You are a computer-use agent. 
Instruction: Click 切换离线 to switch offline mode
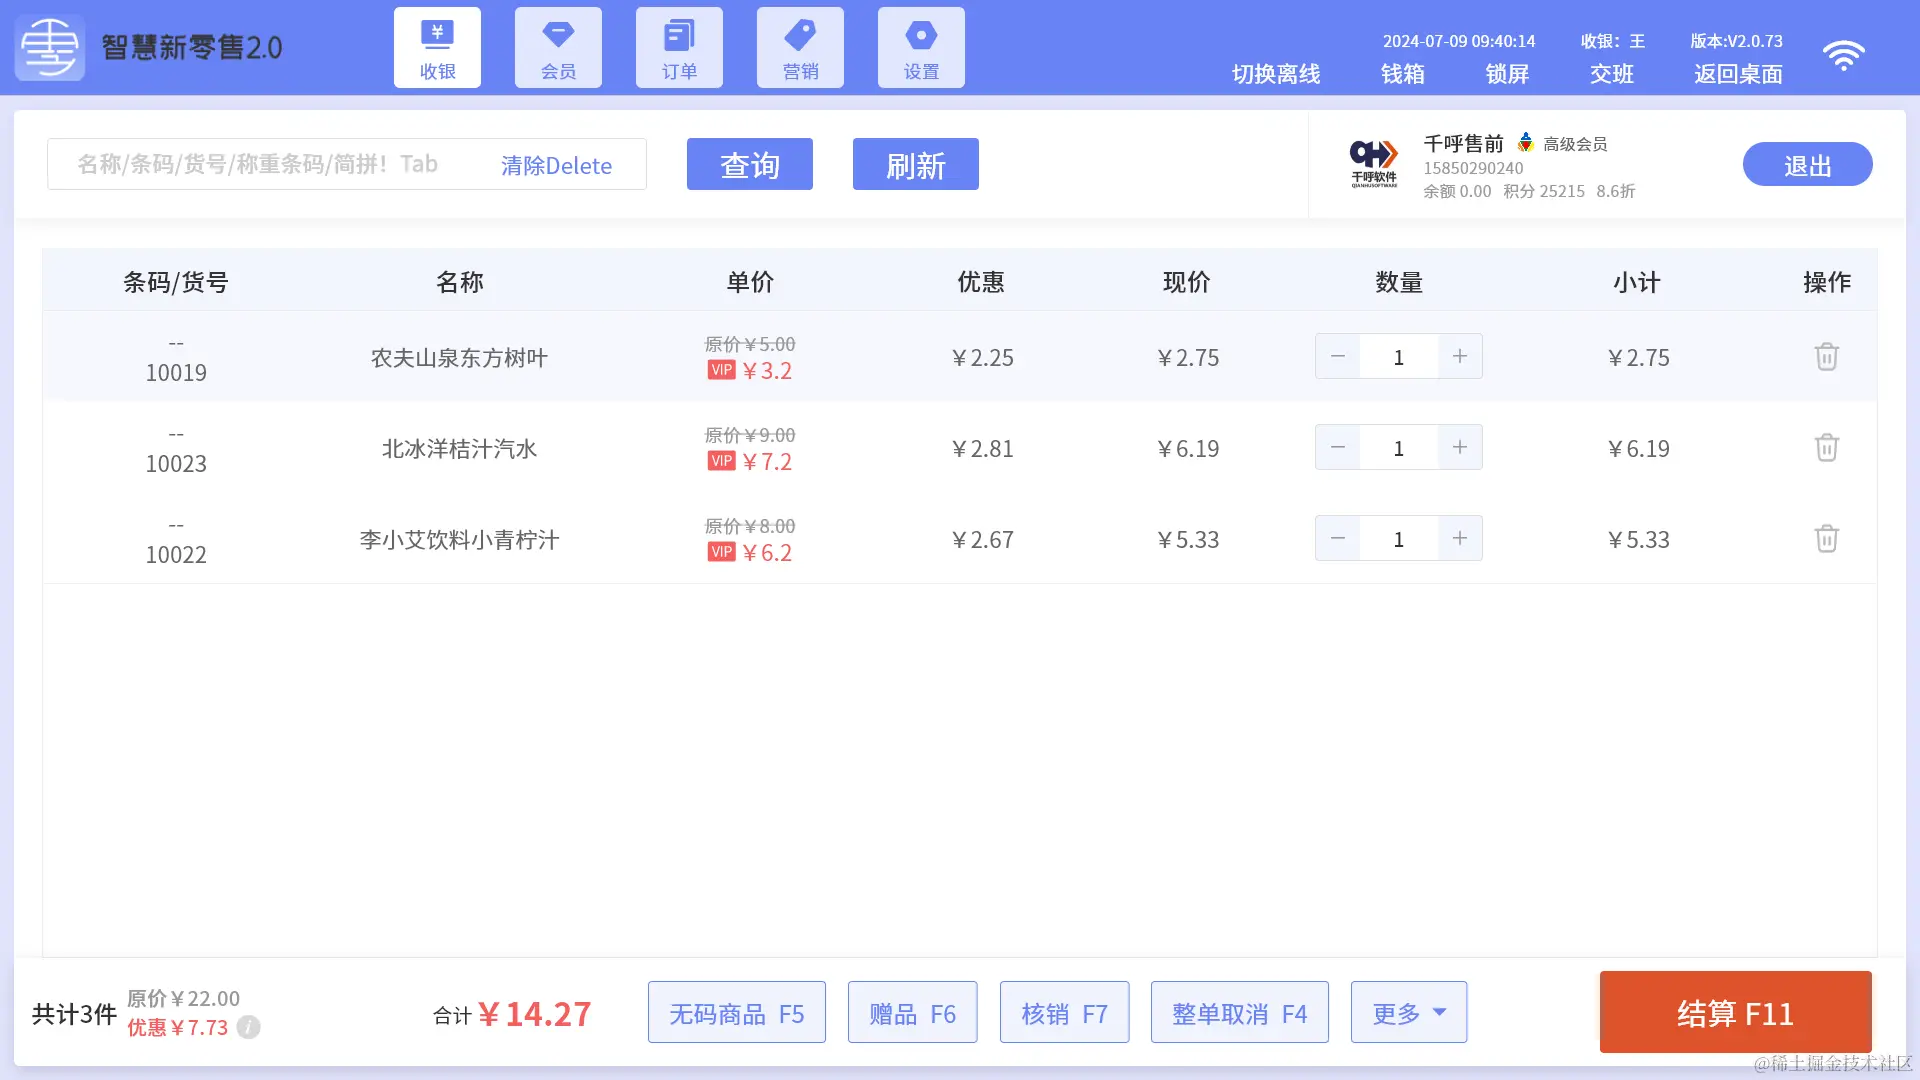coord(1275,74)
